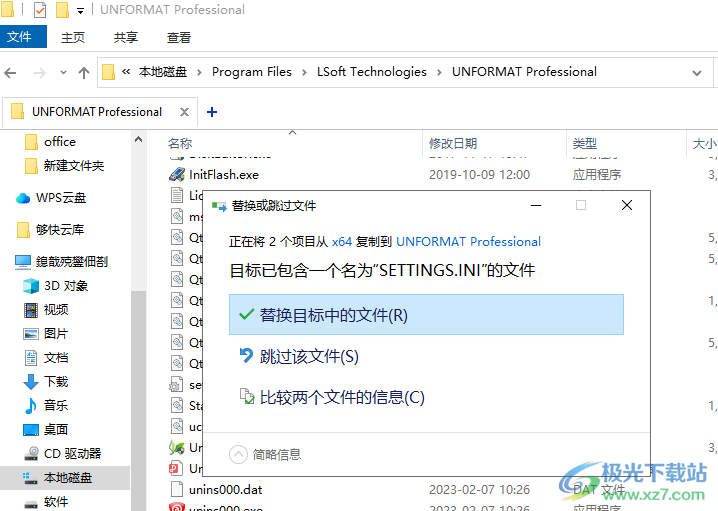Add a new tab with plus button

[x=212, y=112]
